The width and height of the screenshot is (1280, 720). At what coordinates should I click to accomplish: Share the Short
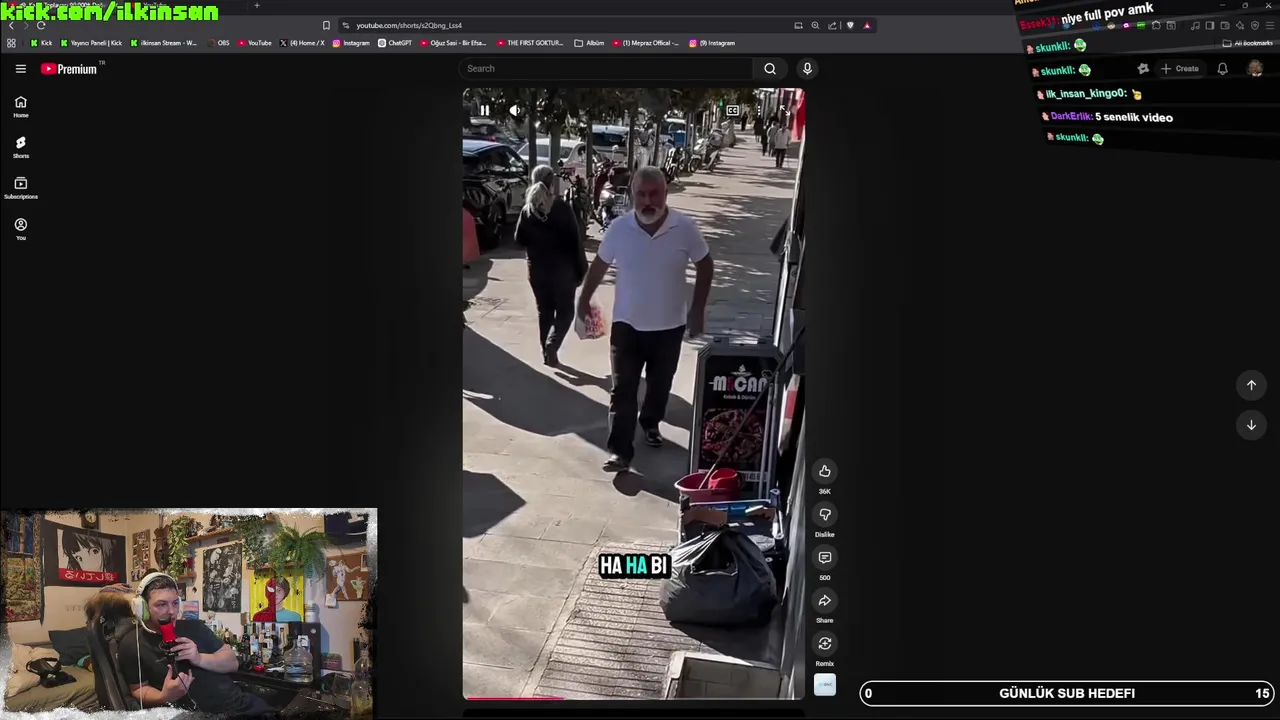pyautogui.click(x=825, y=600)
